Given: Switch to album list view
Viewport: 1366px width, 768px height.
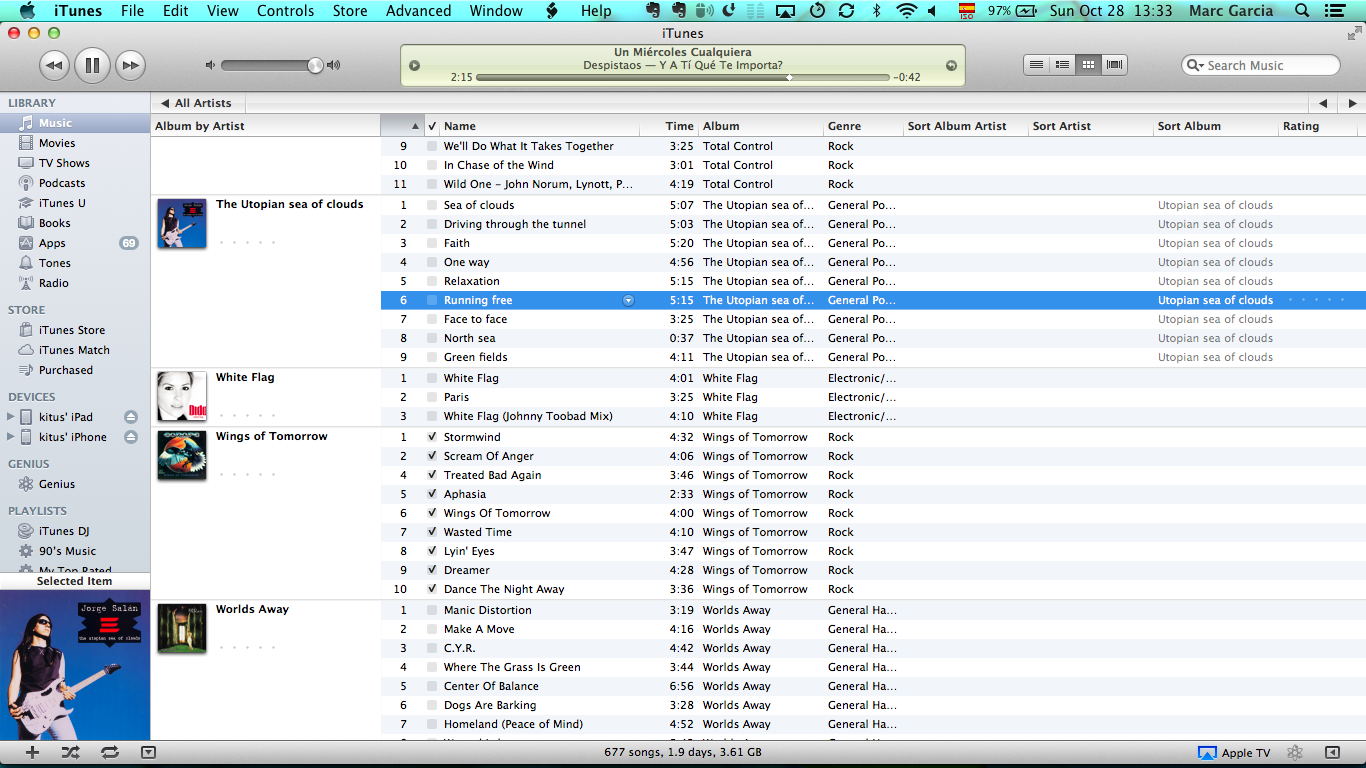Looking at the screenshot, I should point(1062,65).
